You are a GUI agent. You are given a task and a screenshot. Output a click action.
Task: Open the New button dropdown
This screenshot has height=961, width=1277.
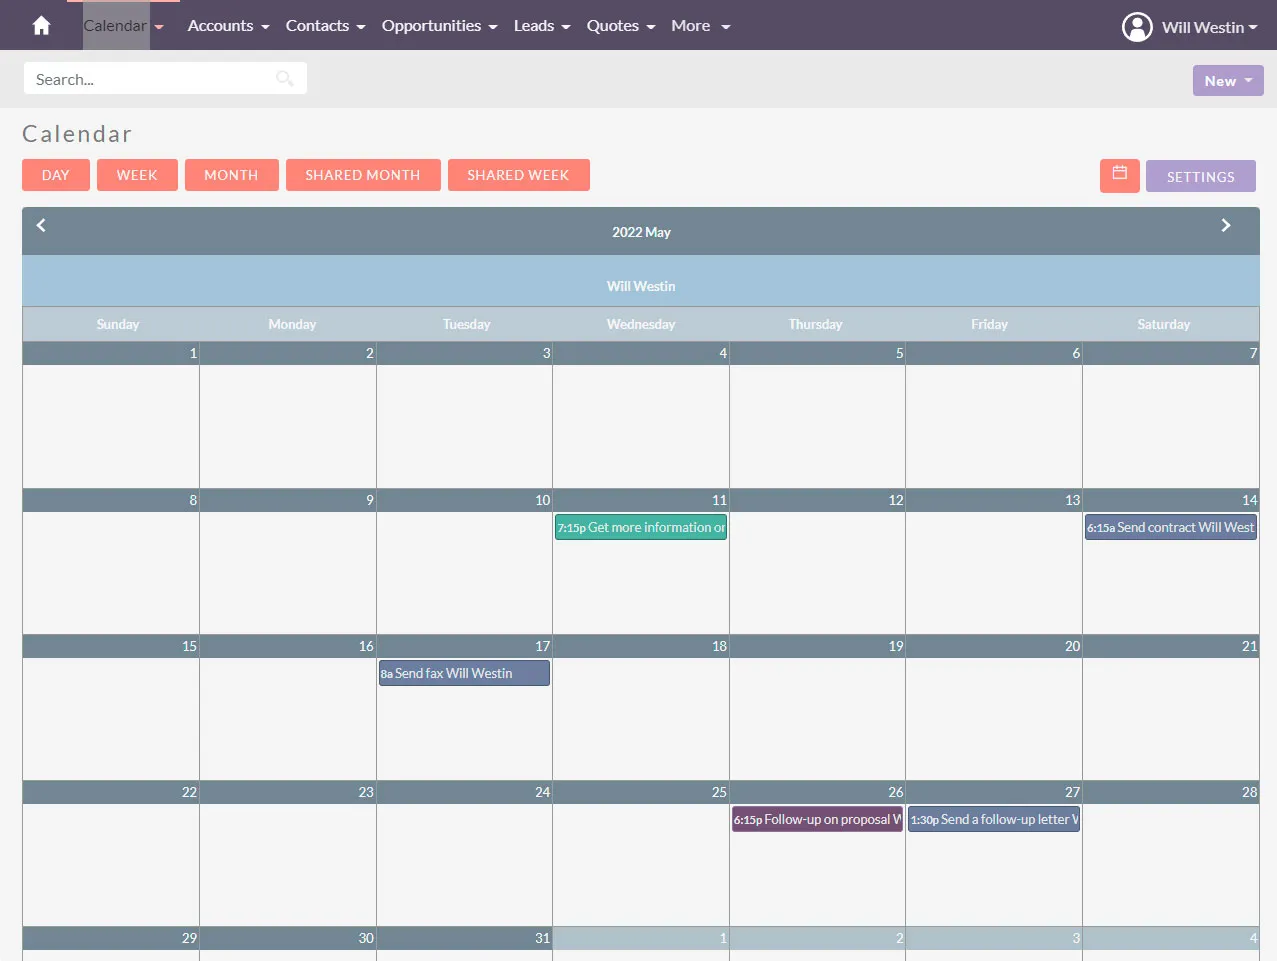(1227, 81)
